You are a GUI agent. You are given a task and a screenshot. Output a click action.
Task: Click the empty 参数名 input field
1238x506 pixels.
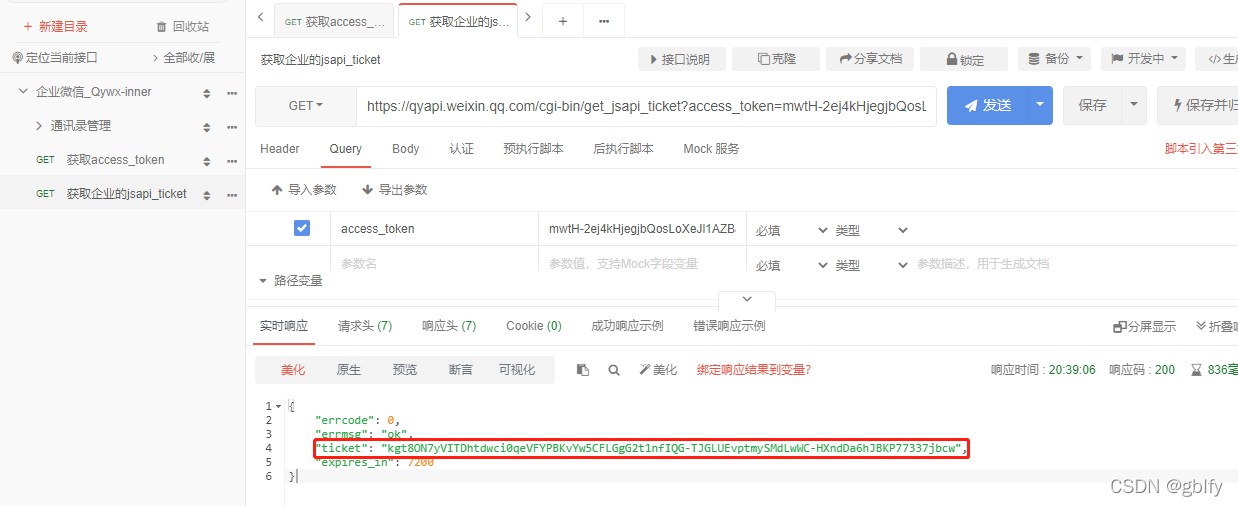click(434, 264)
